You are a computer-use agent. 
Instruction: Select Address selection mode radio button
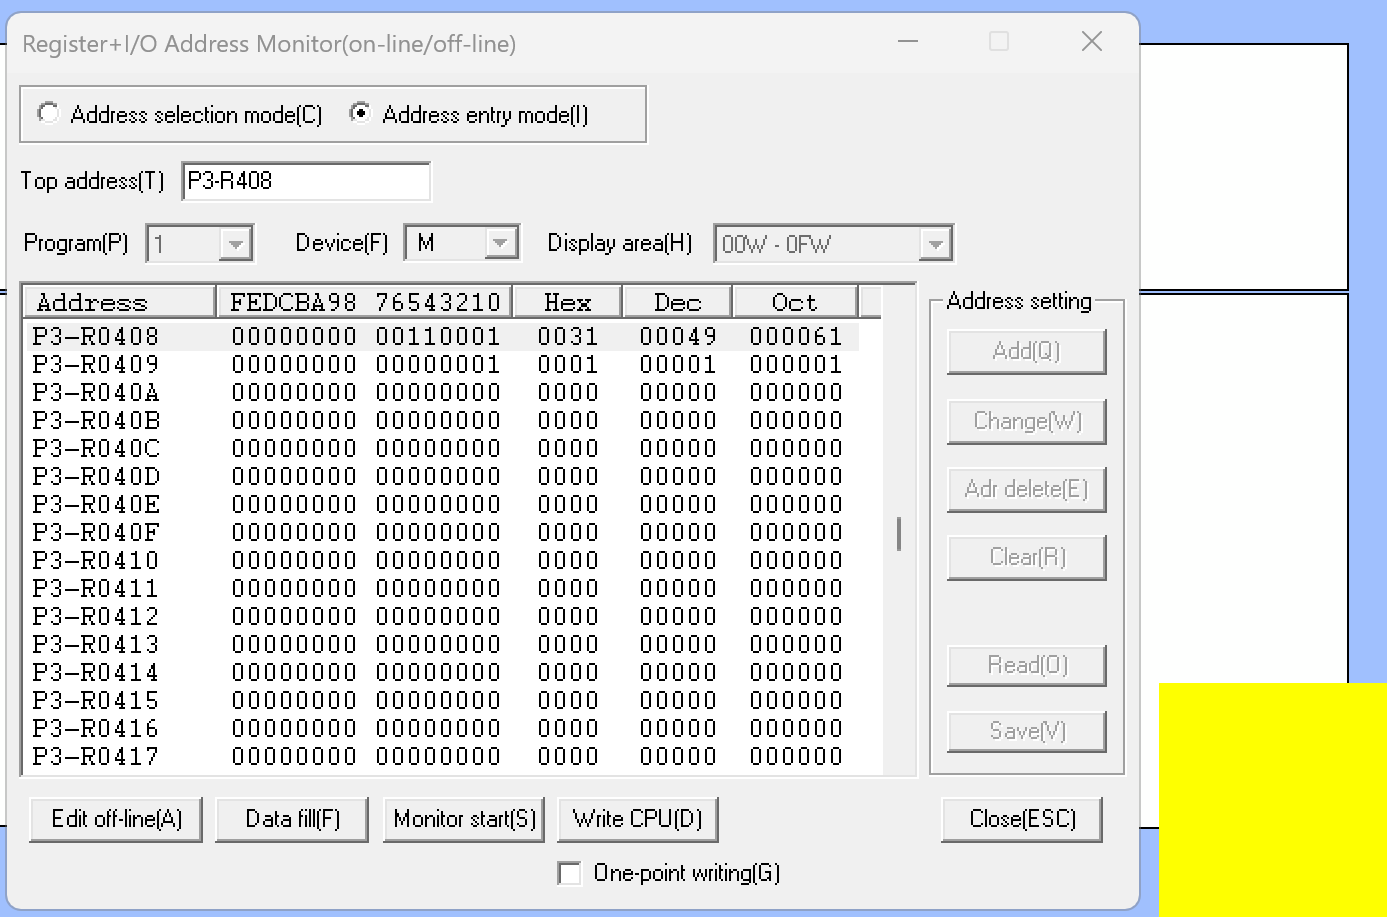tap(48, 114)
